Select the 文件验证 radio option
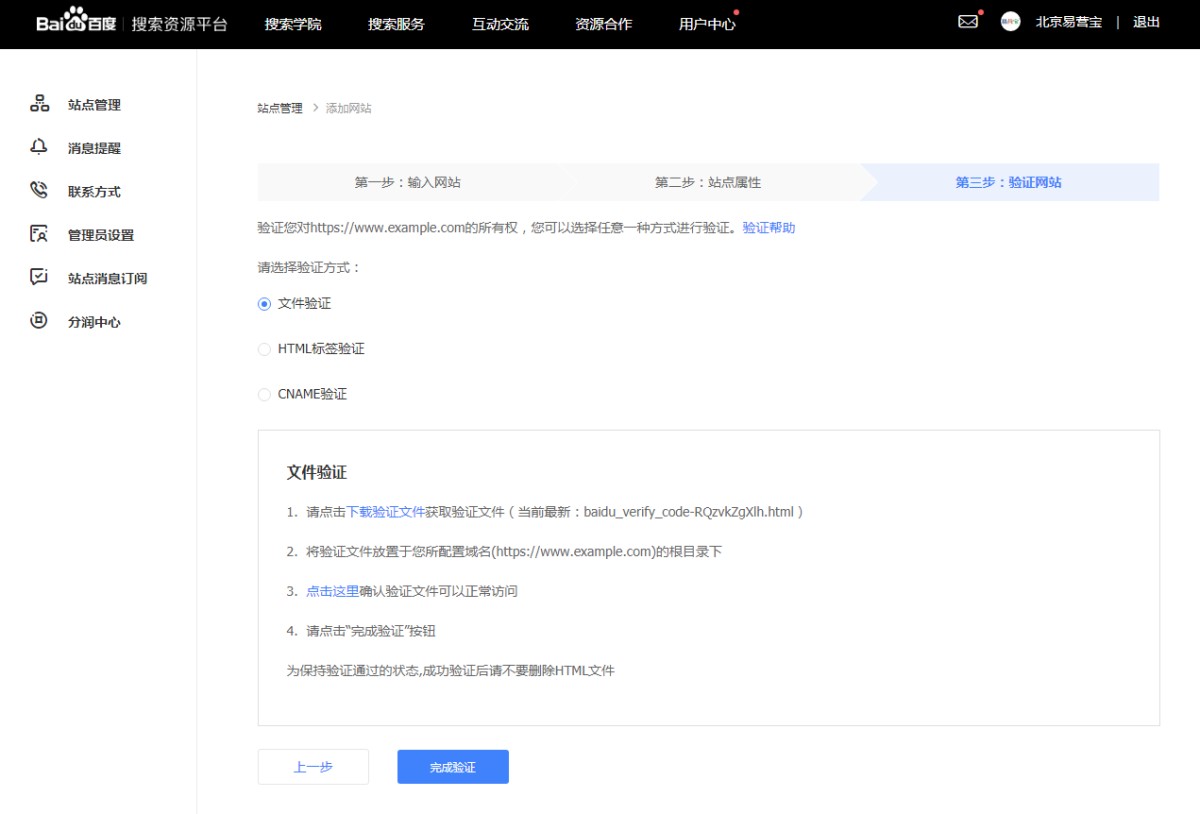 tap(265, 304)
